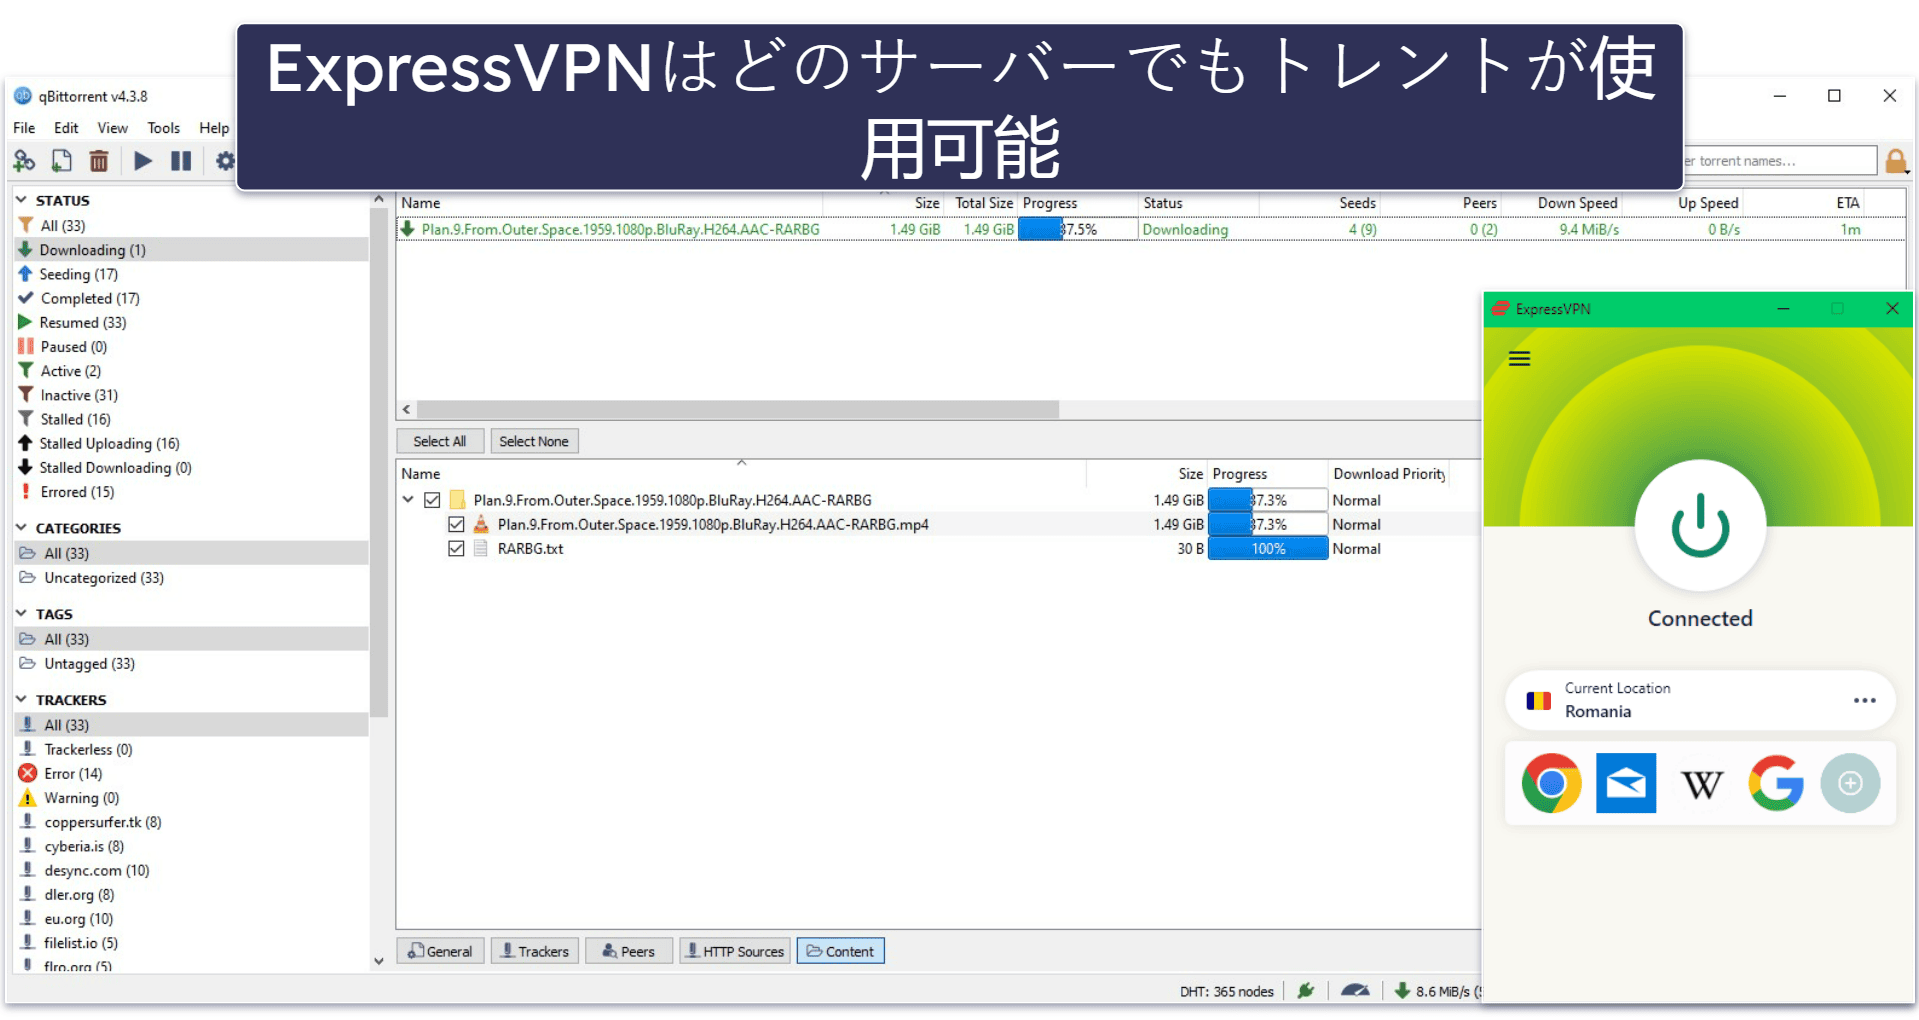Toggle checkbox for RARBG.txt
Image resolution: width=1919 pixels, height=1020 pixels.
coord(456,548)
